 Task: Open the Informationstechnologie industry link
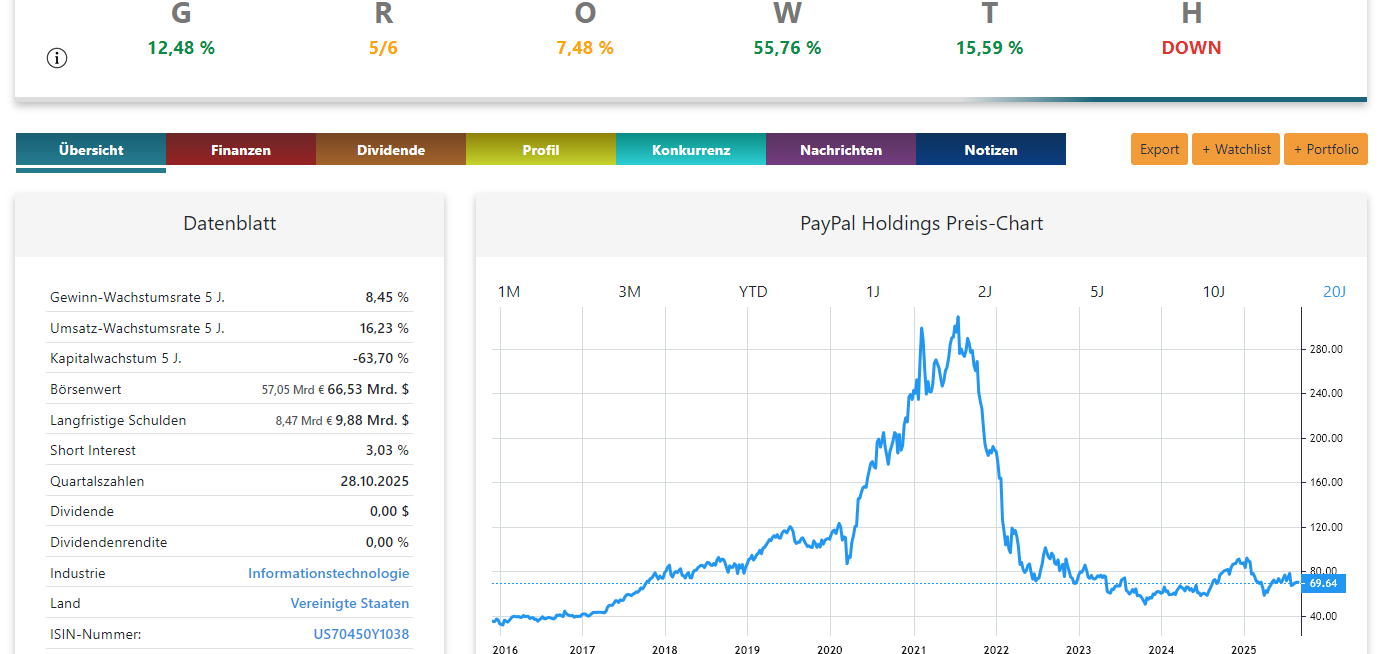pyautogui.click(x=329, y=573)
